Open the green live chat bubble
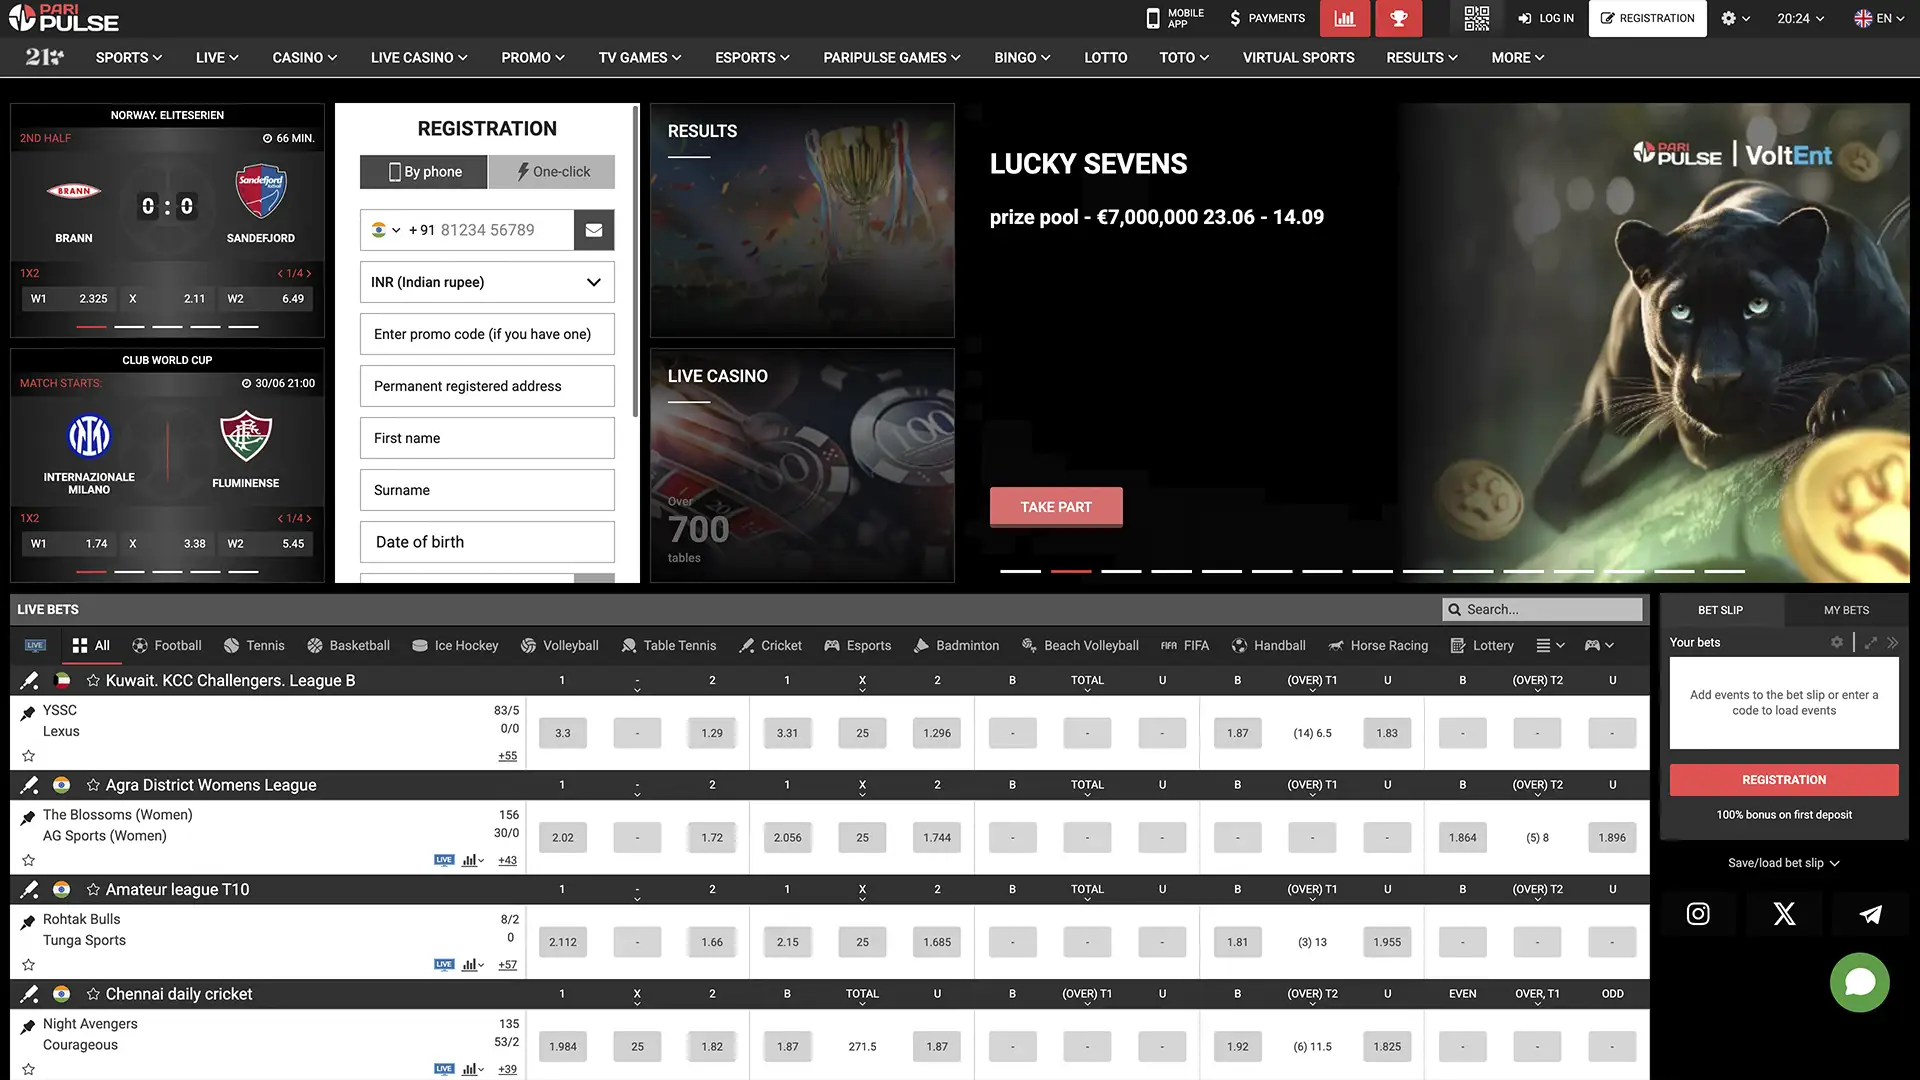The width and height of the screenshot is (1920, 1080). 1860,982
